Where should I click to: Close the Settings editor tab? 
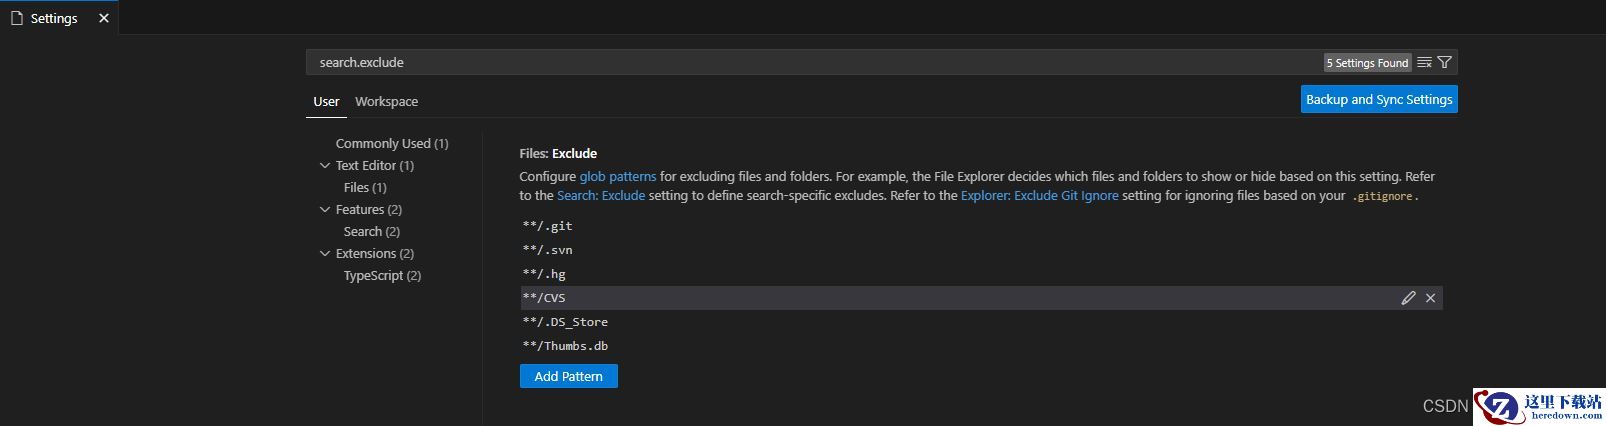104,18
